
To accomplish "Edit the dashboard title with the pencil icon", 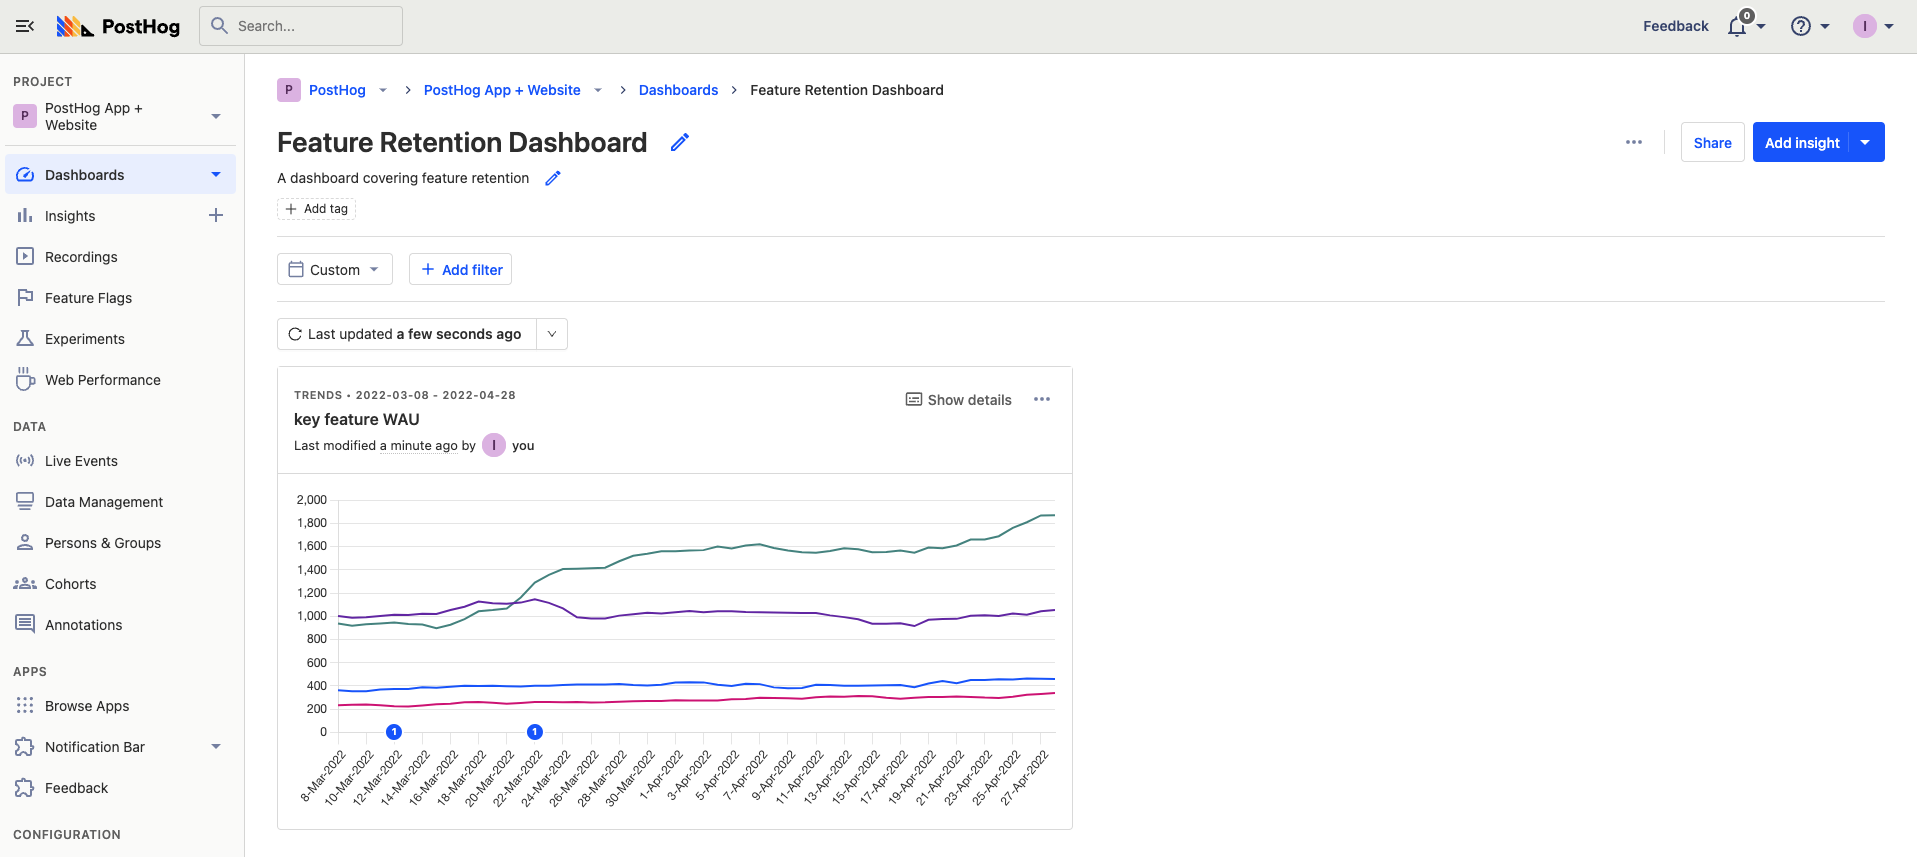I will pos(680,143).
